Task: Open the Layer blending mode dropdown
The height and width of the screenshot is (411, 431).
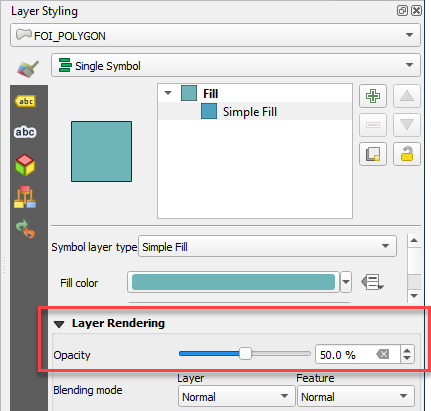Action: [x=237, y=396]
